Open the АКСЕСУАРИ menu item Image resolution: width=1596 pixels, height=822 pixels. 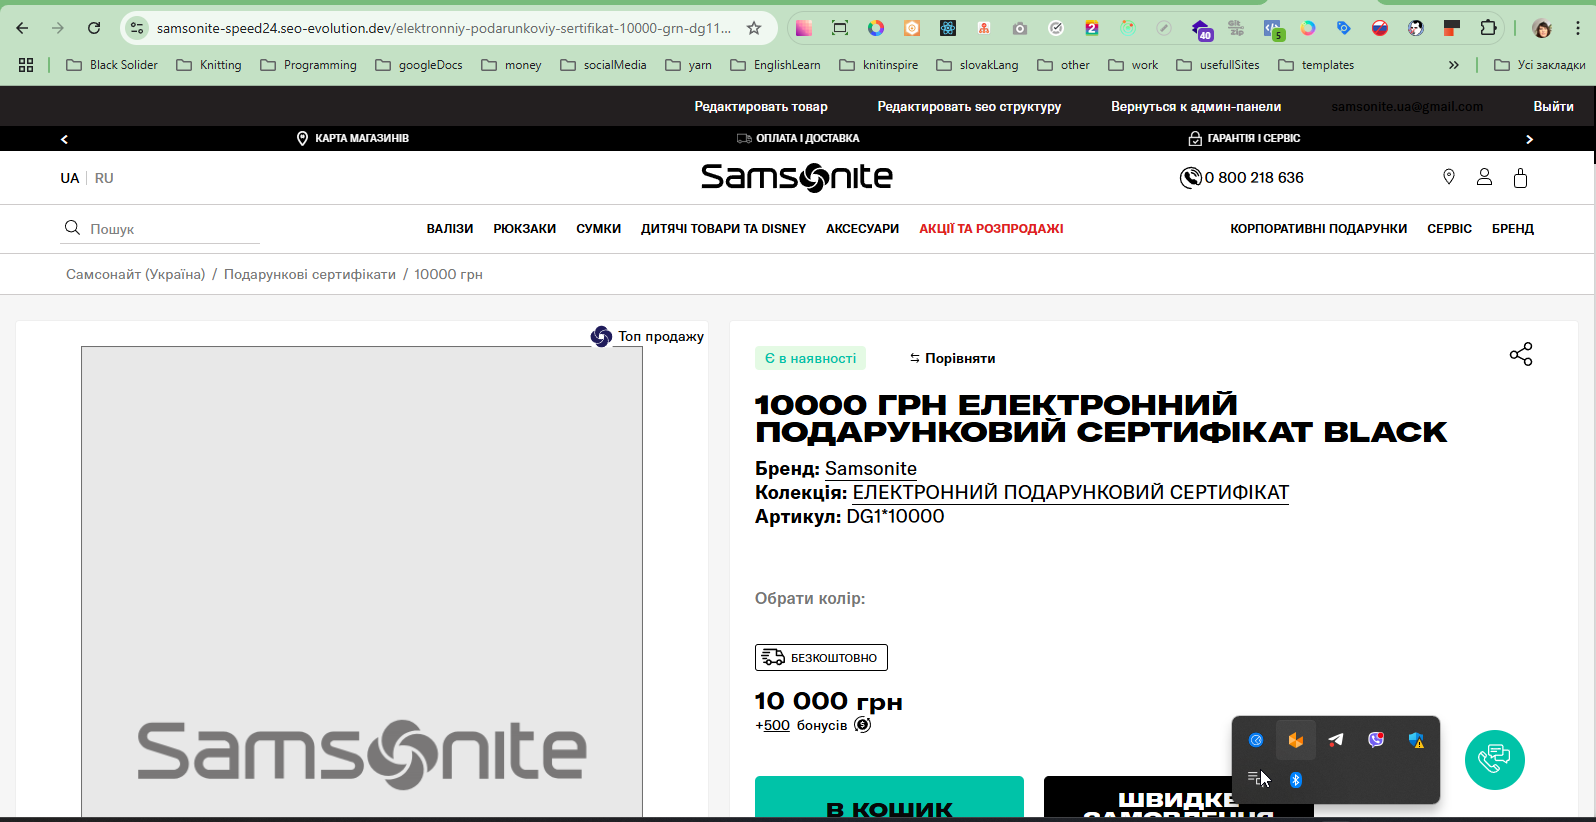pyautogui.click(x=862, y=229)
